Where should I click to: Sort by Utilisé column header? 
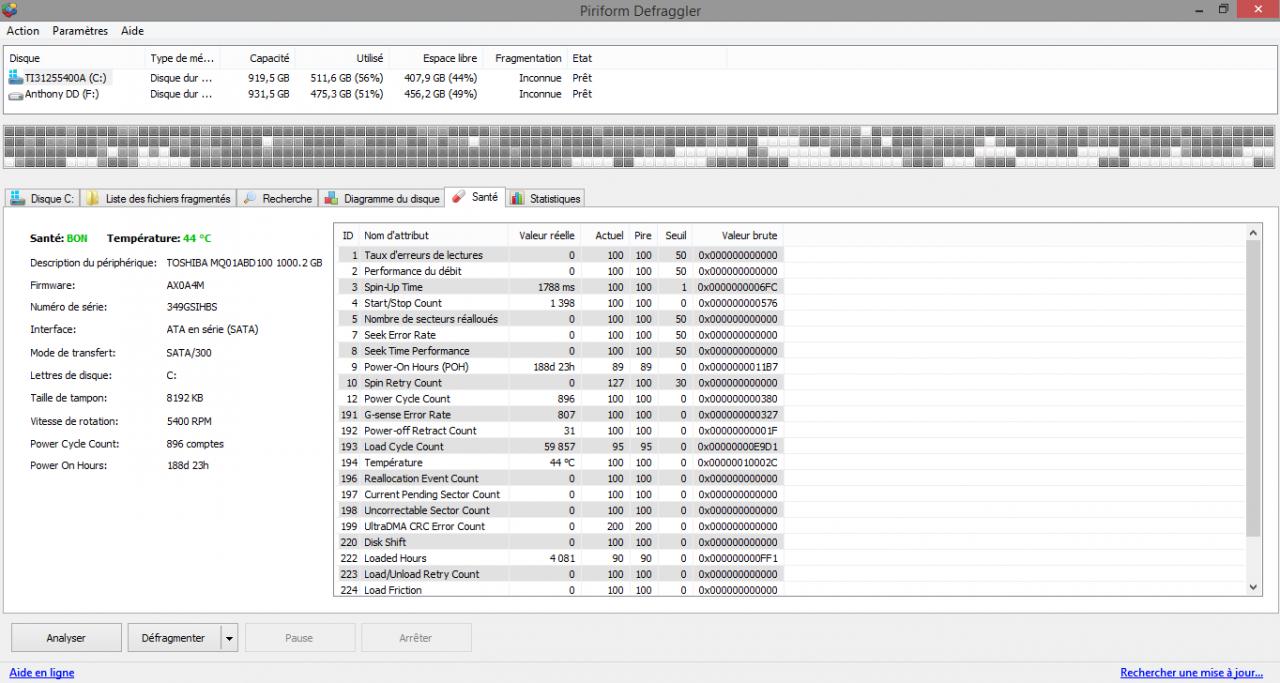[343, 58]
